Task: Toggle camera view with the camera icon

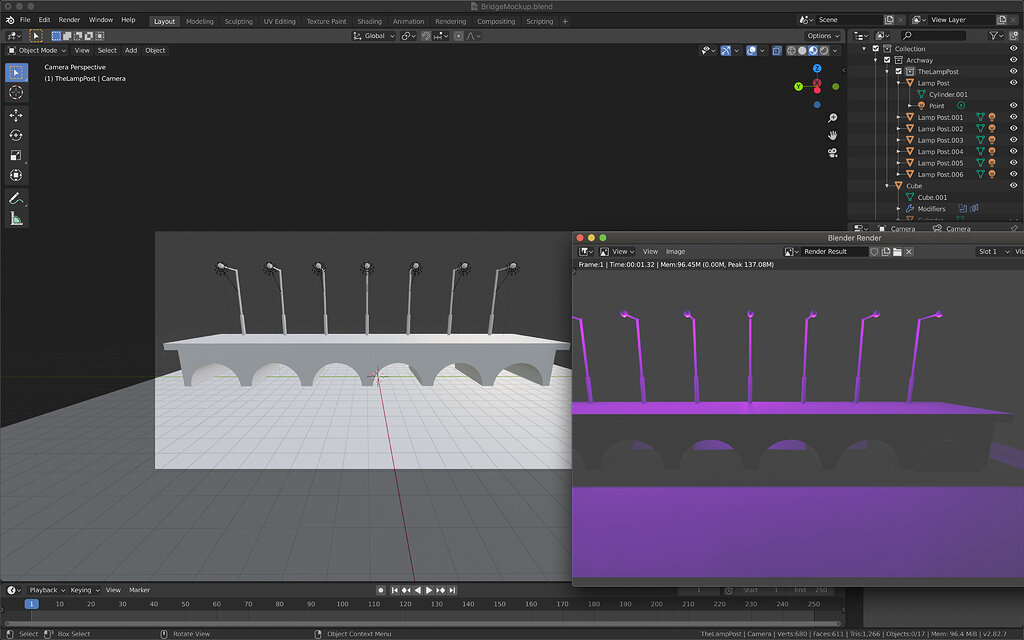Action: click(832, 152)
